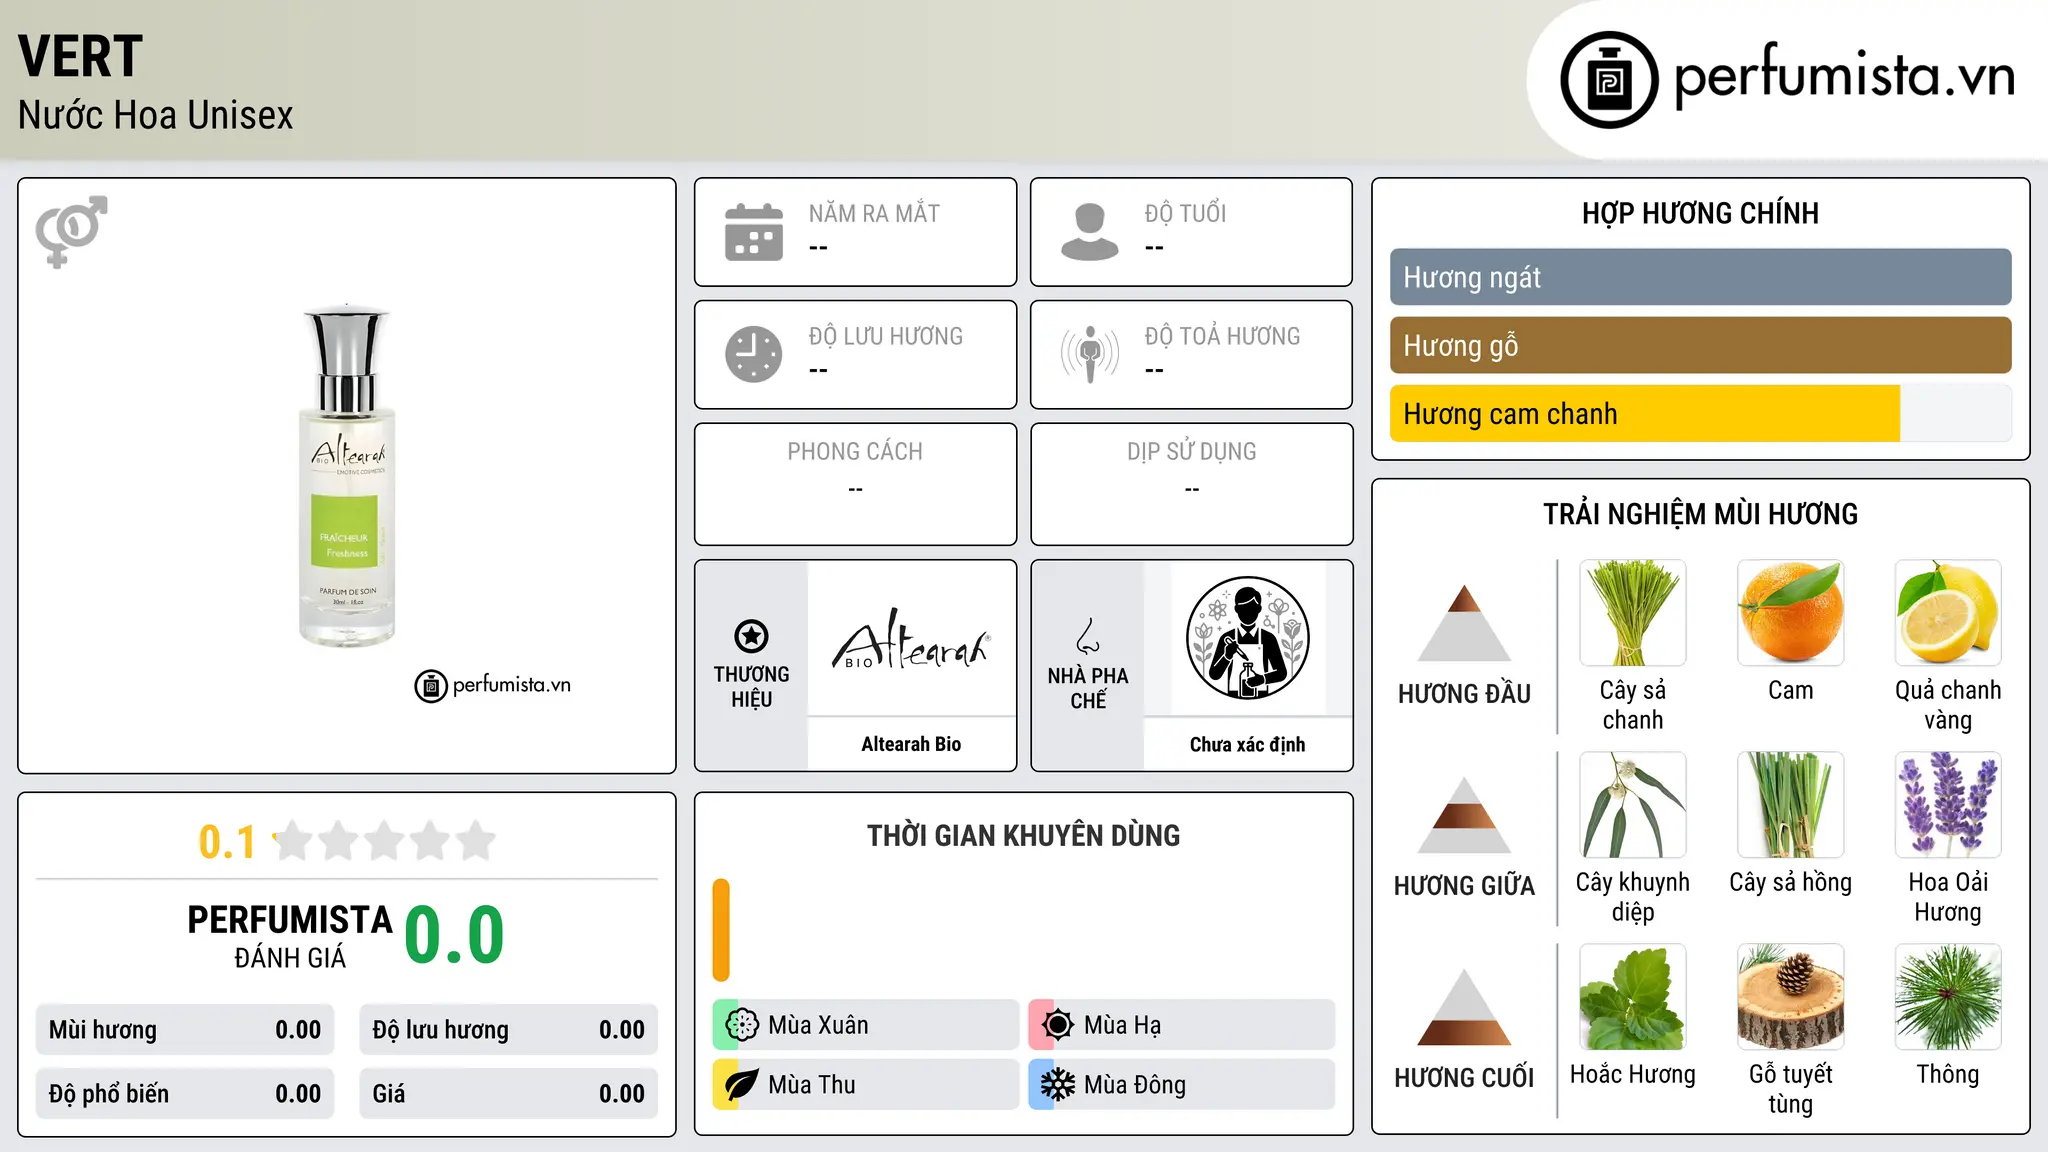Click the Chưa xác định perfumer label
2048x1152 pixels.
click(1247, 744)
